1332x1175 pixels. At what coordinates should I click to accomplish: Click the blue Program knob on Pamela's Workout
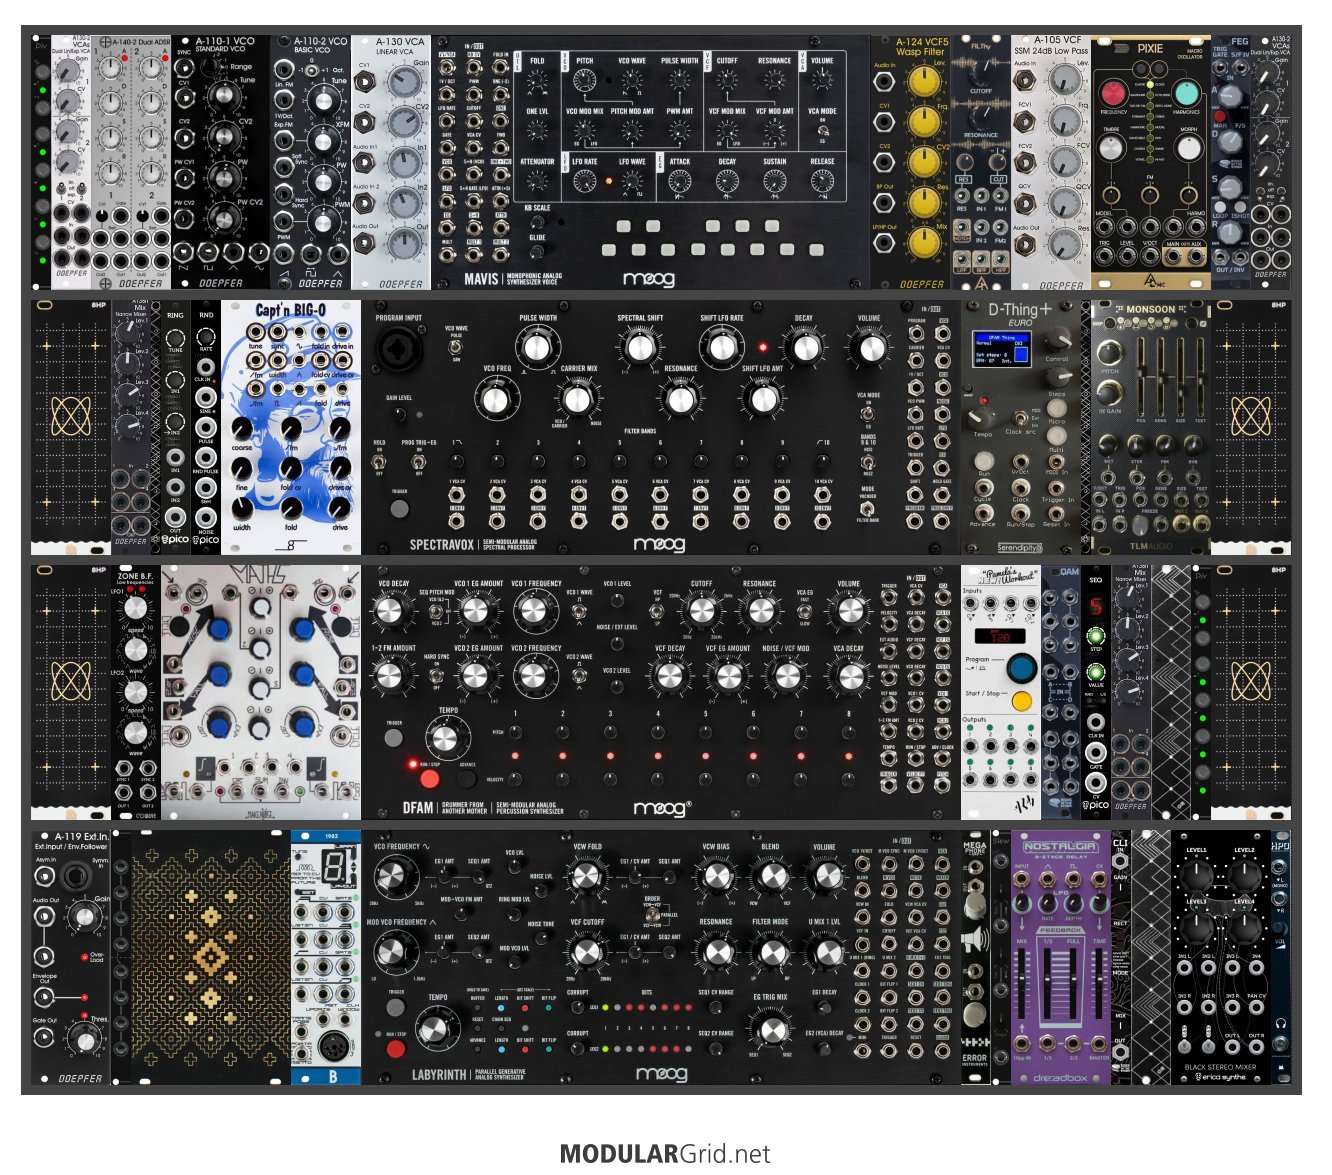click(1021, 667)
